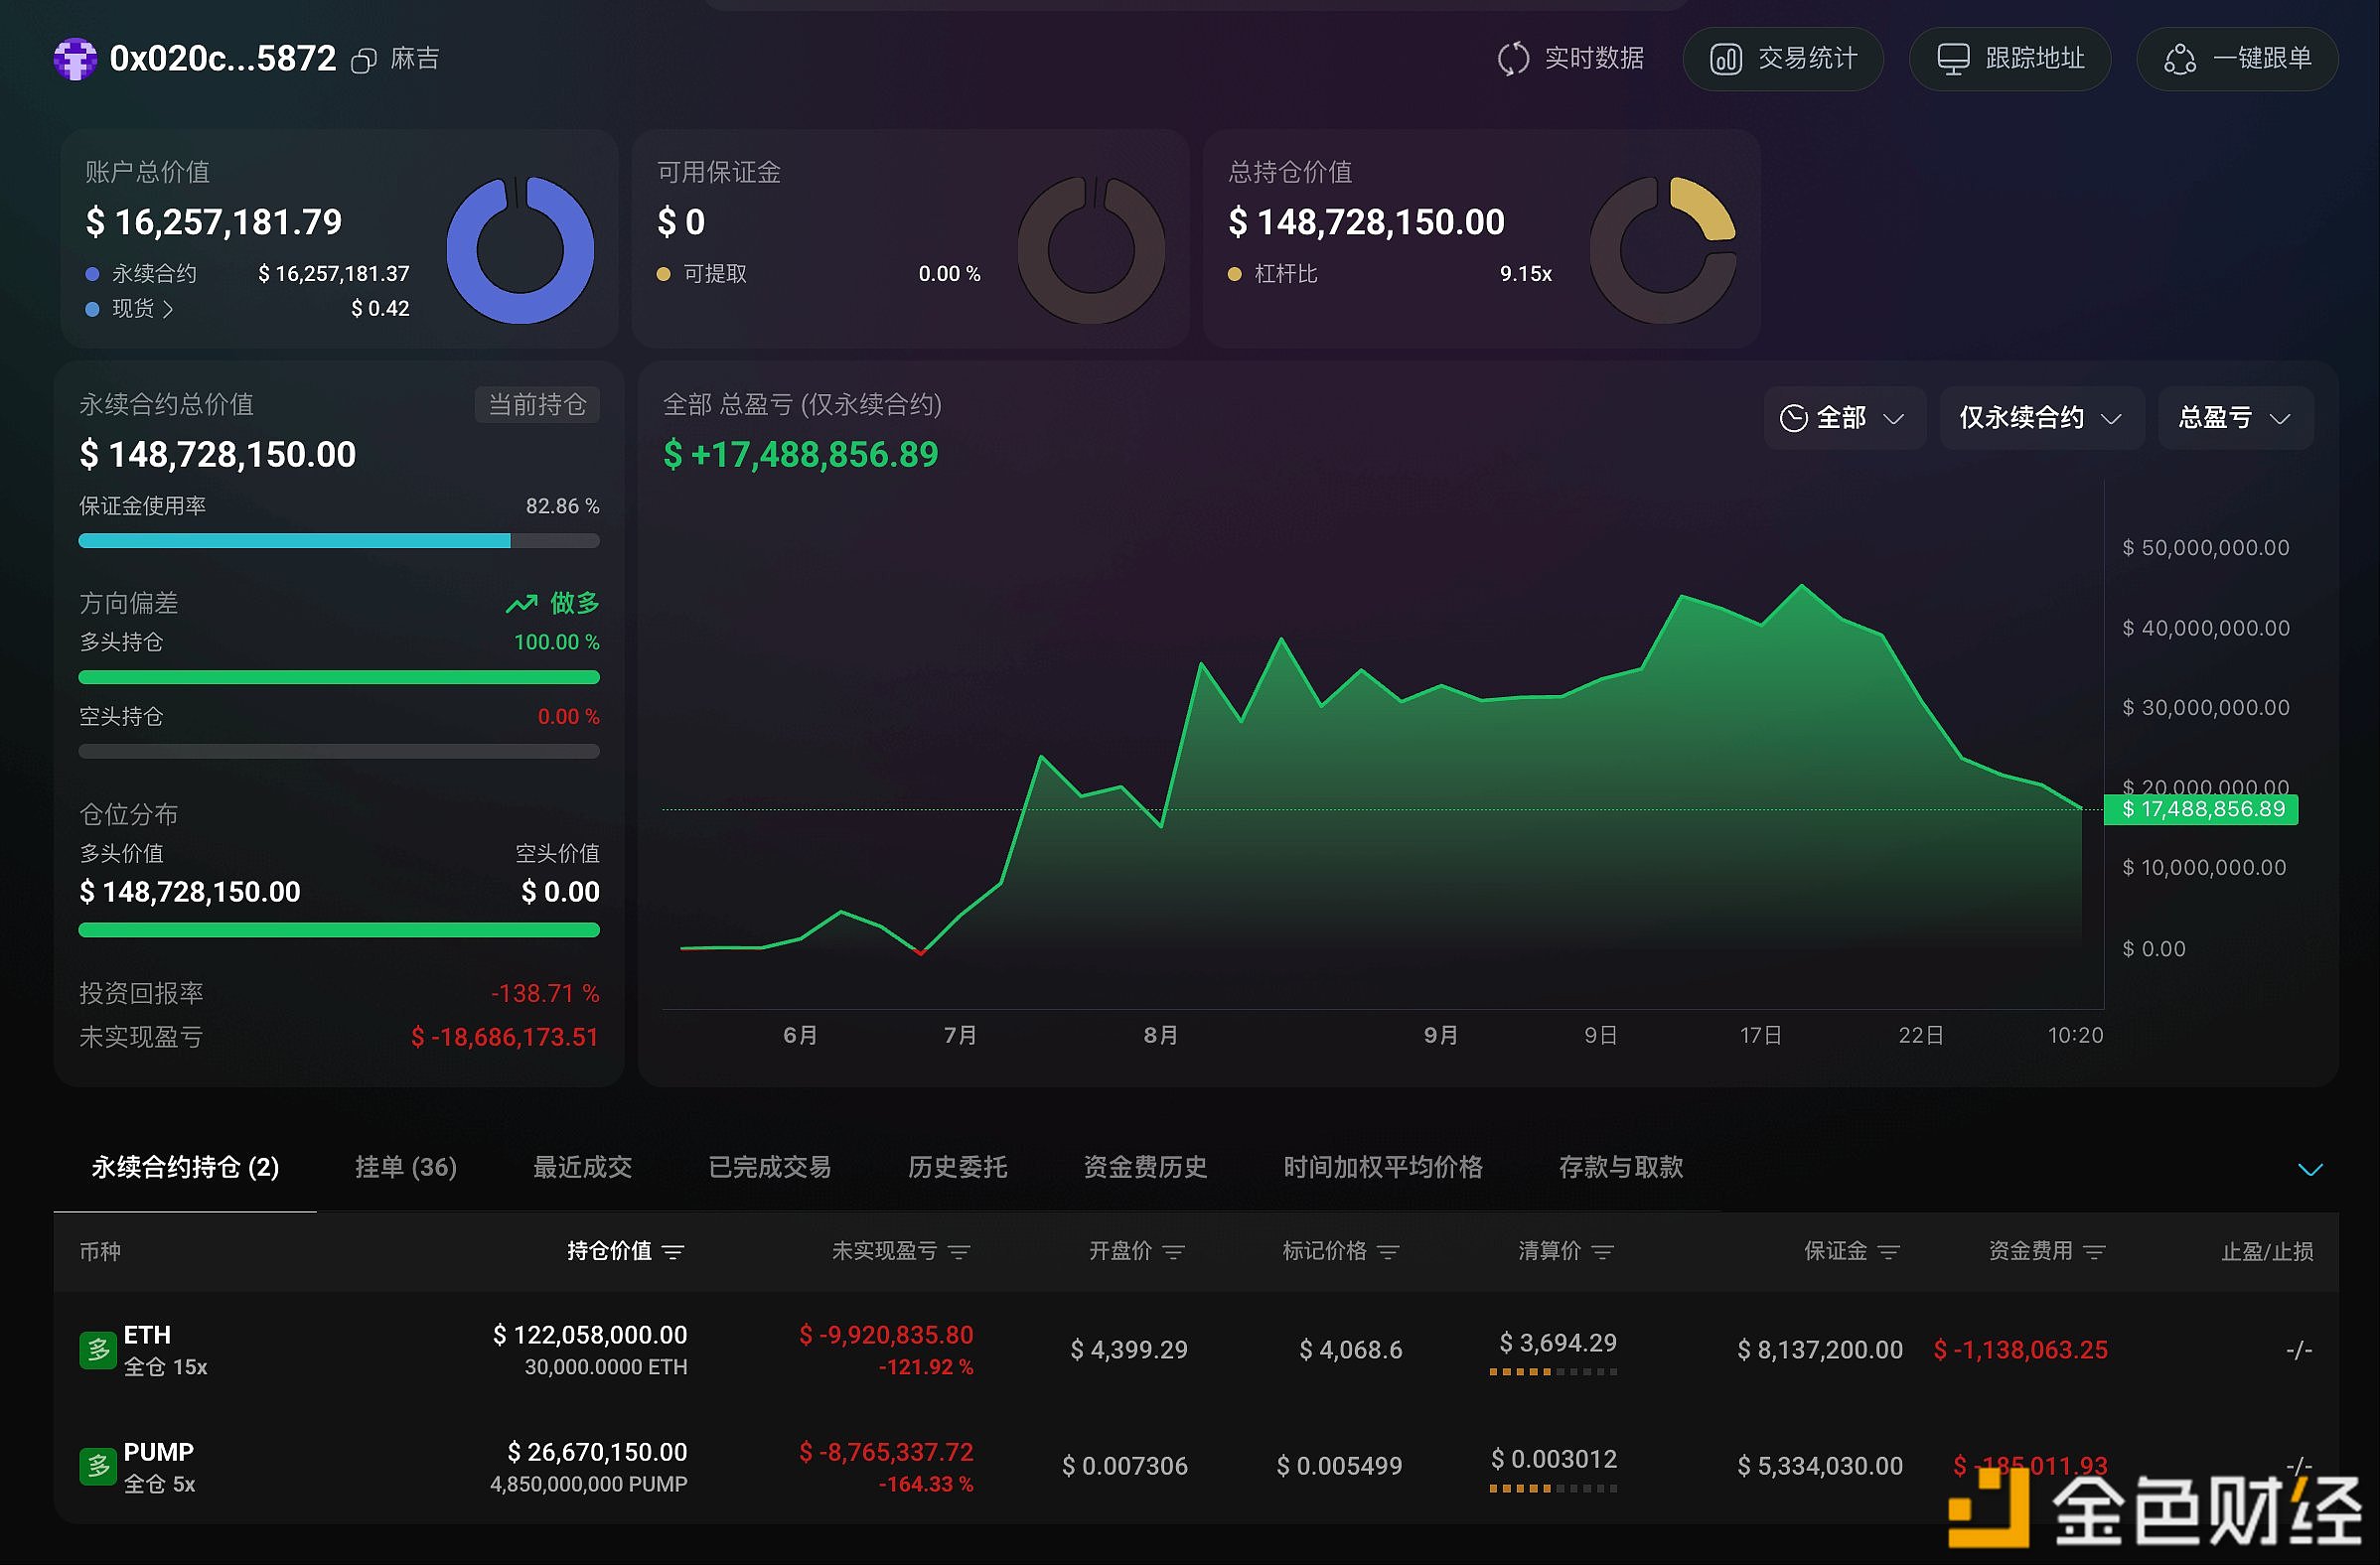
Task: Click the green 多 badge on ETH position
Action: pyautogui.click(x=97, y=1349)
